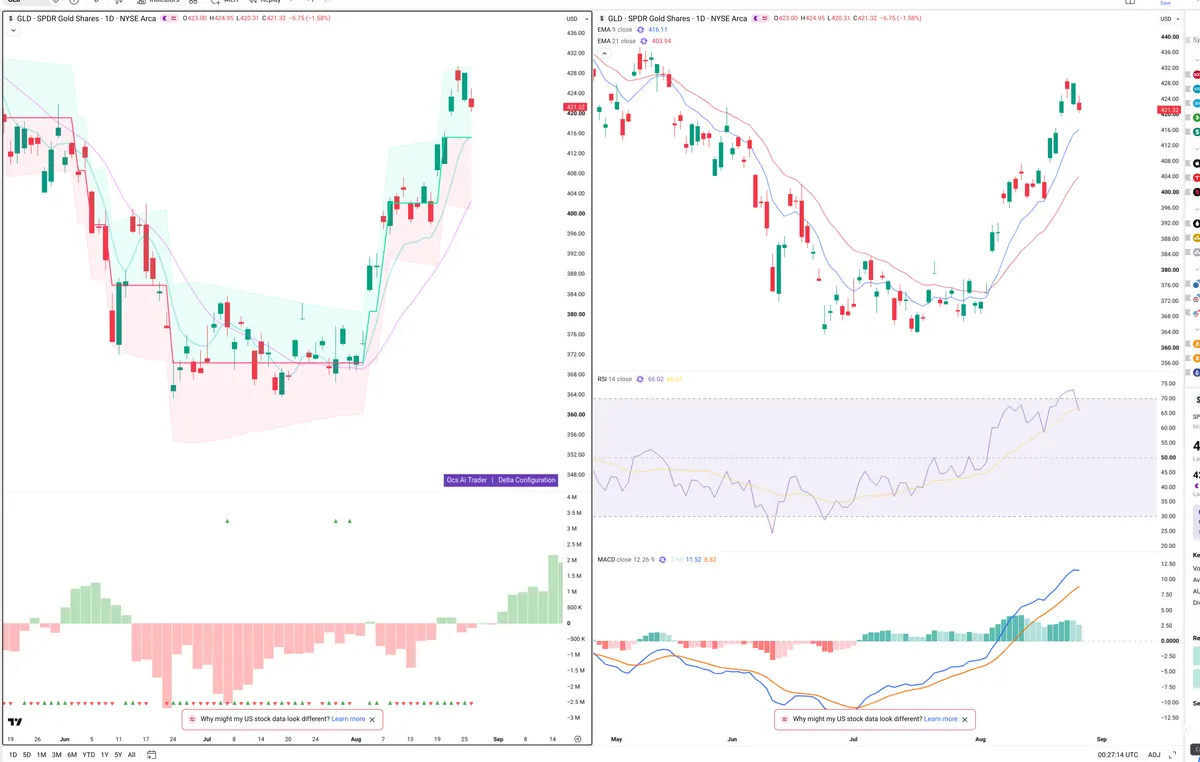
Task: Click the EMA 9 refresh icon
Action: 641,30
